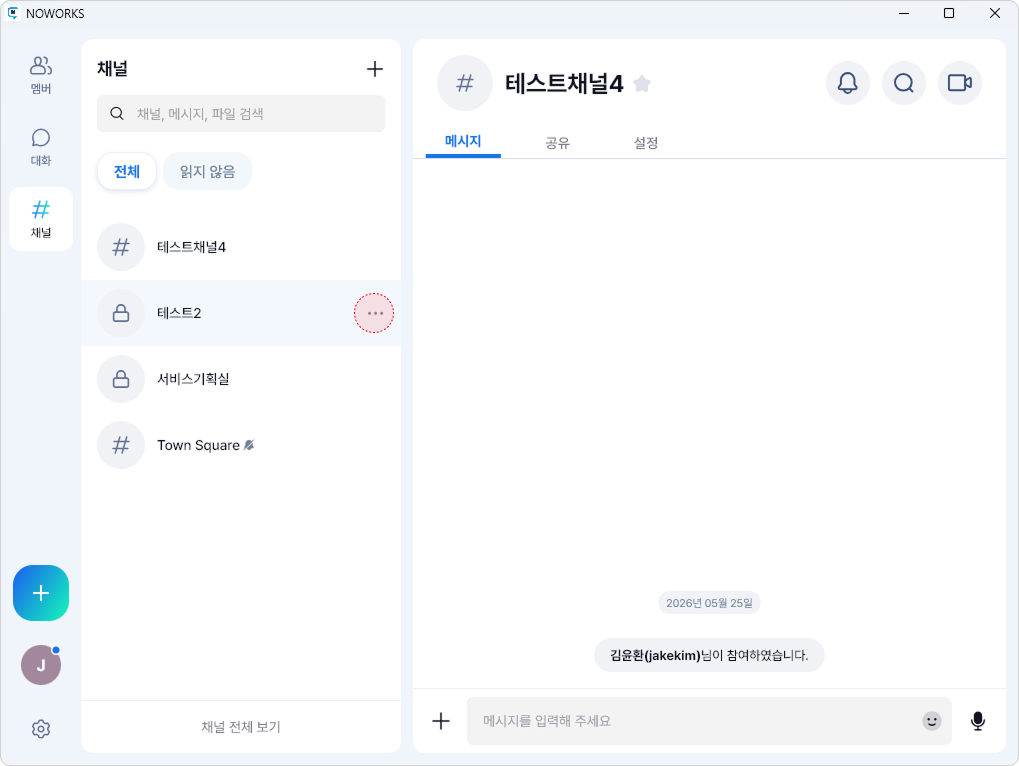1019x766 pixels.
Task: Switch to the 공유 tab
Action: point(557,143)
